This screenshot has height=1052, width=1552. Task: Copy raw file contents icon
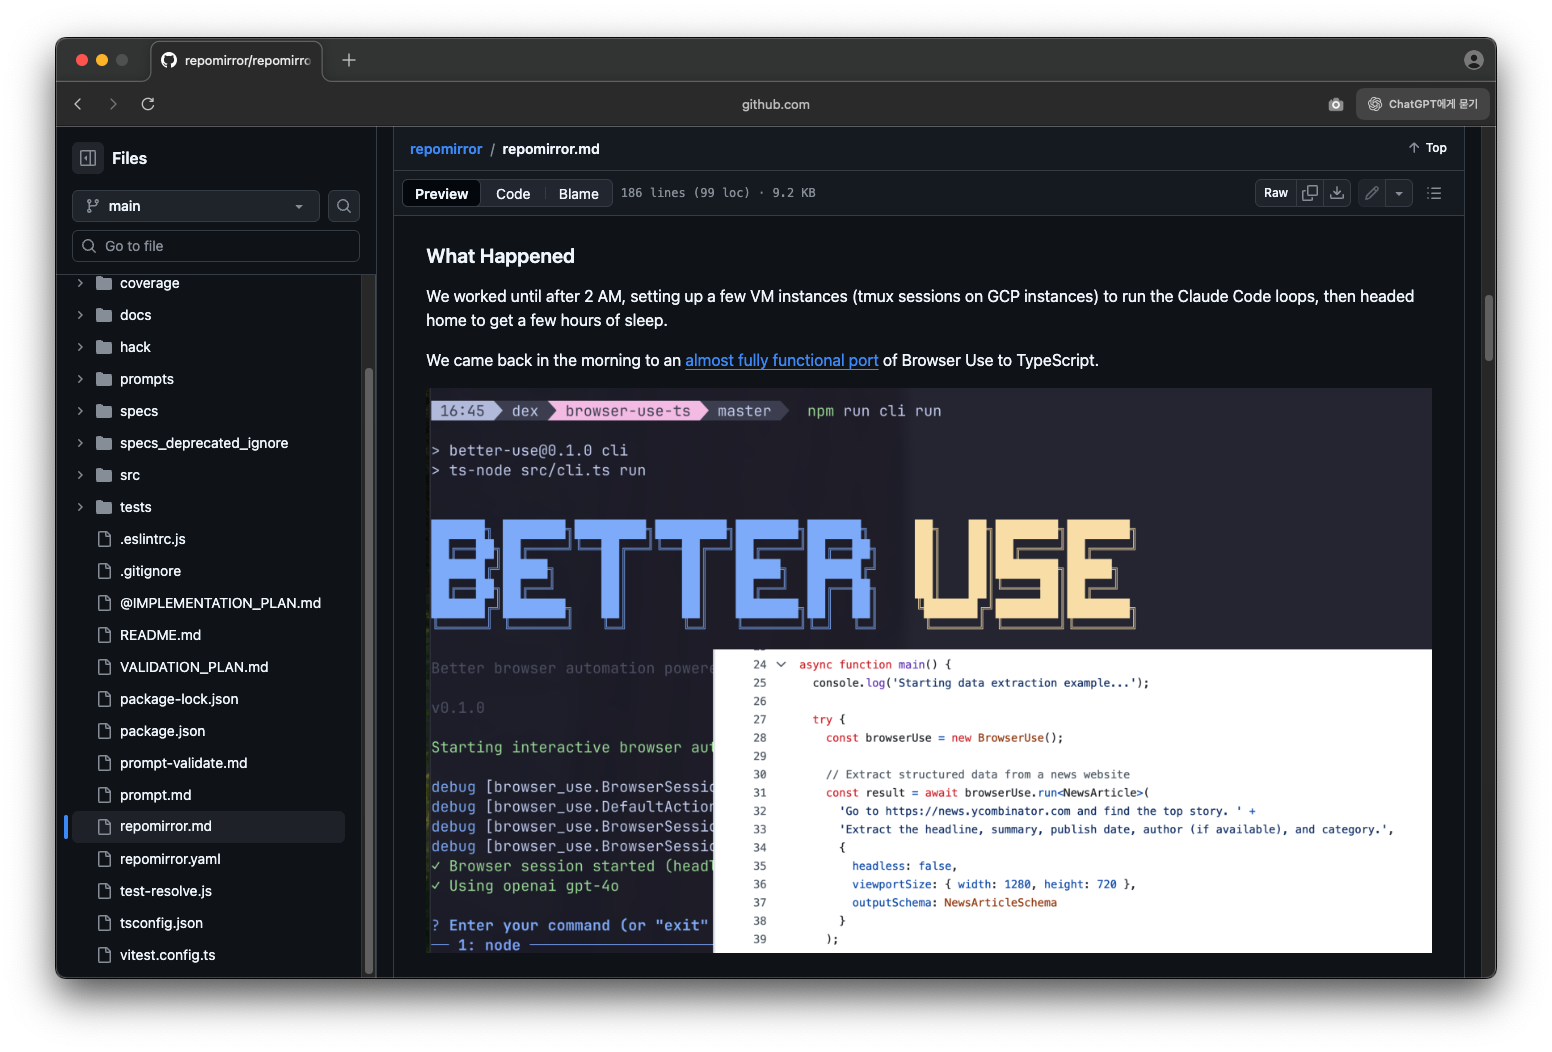pos(1310,193)
